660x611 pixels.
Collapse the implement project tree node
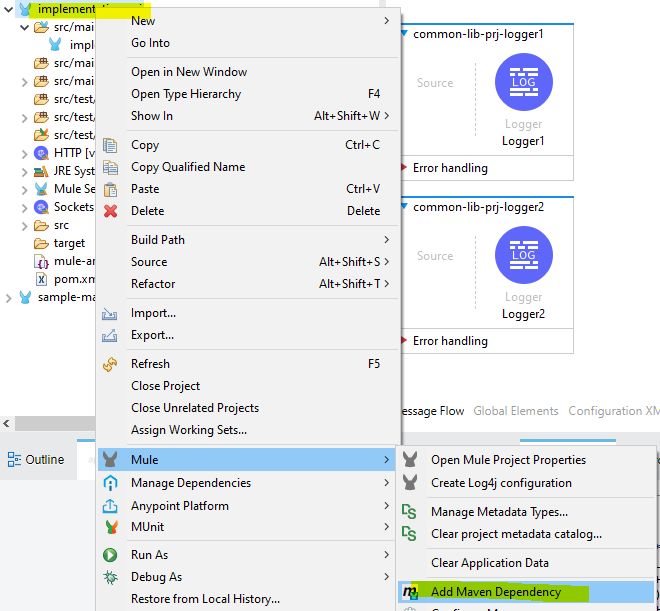[x=8, y=9]
